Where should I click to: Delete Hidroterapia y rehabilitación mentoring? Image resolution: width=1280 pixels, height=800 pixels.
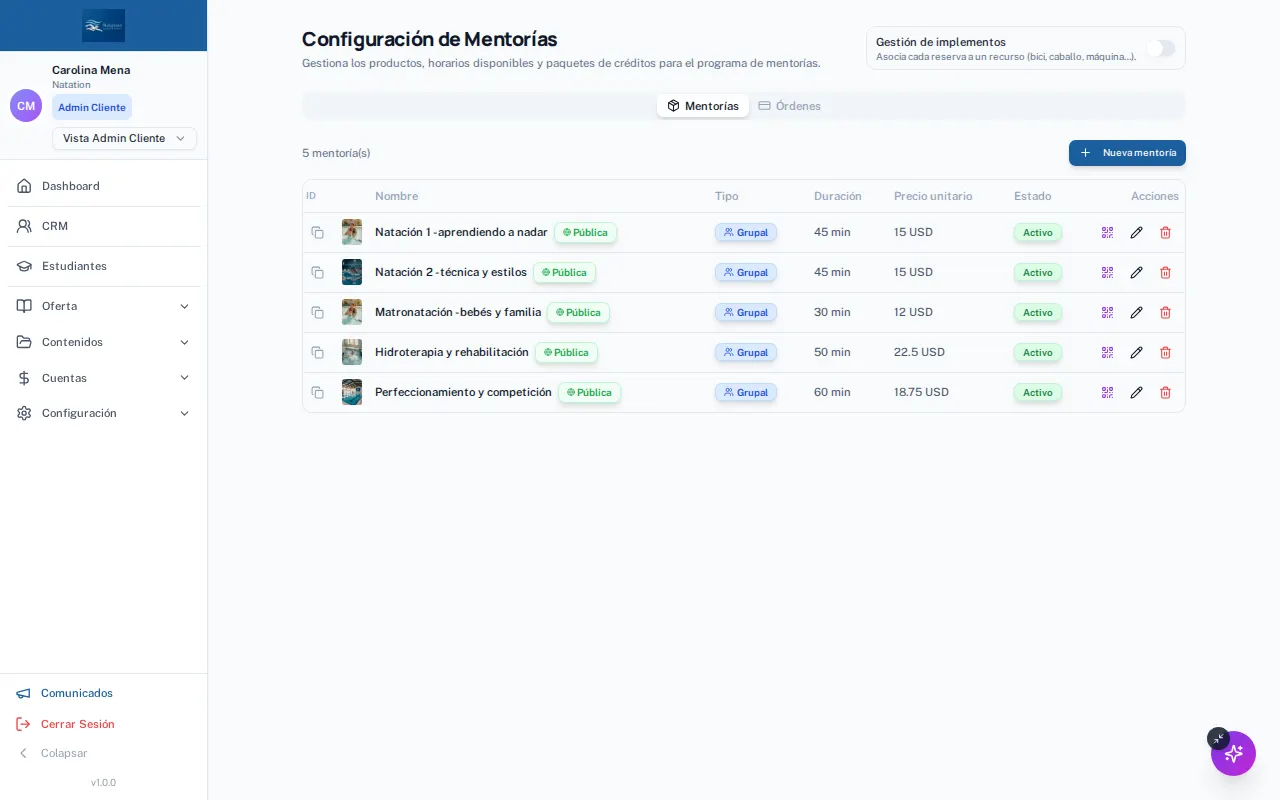point(1165,352)
